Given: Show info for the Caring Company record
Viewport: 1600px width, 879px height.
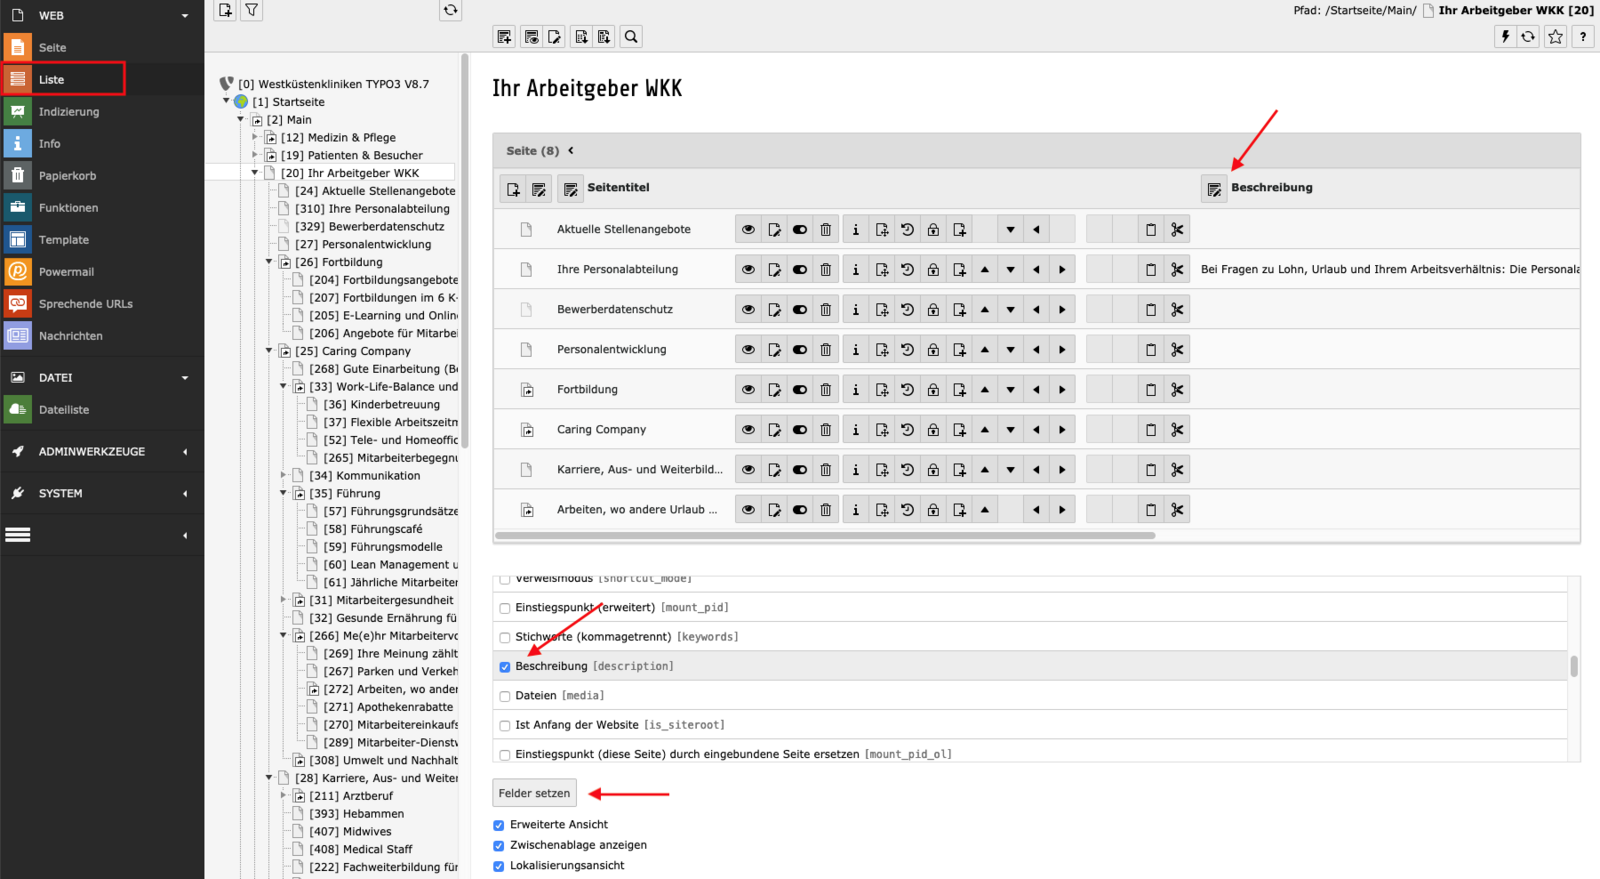Looking at the screenshot, I should pos(855,430).
